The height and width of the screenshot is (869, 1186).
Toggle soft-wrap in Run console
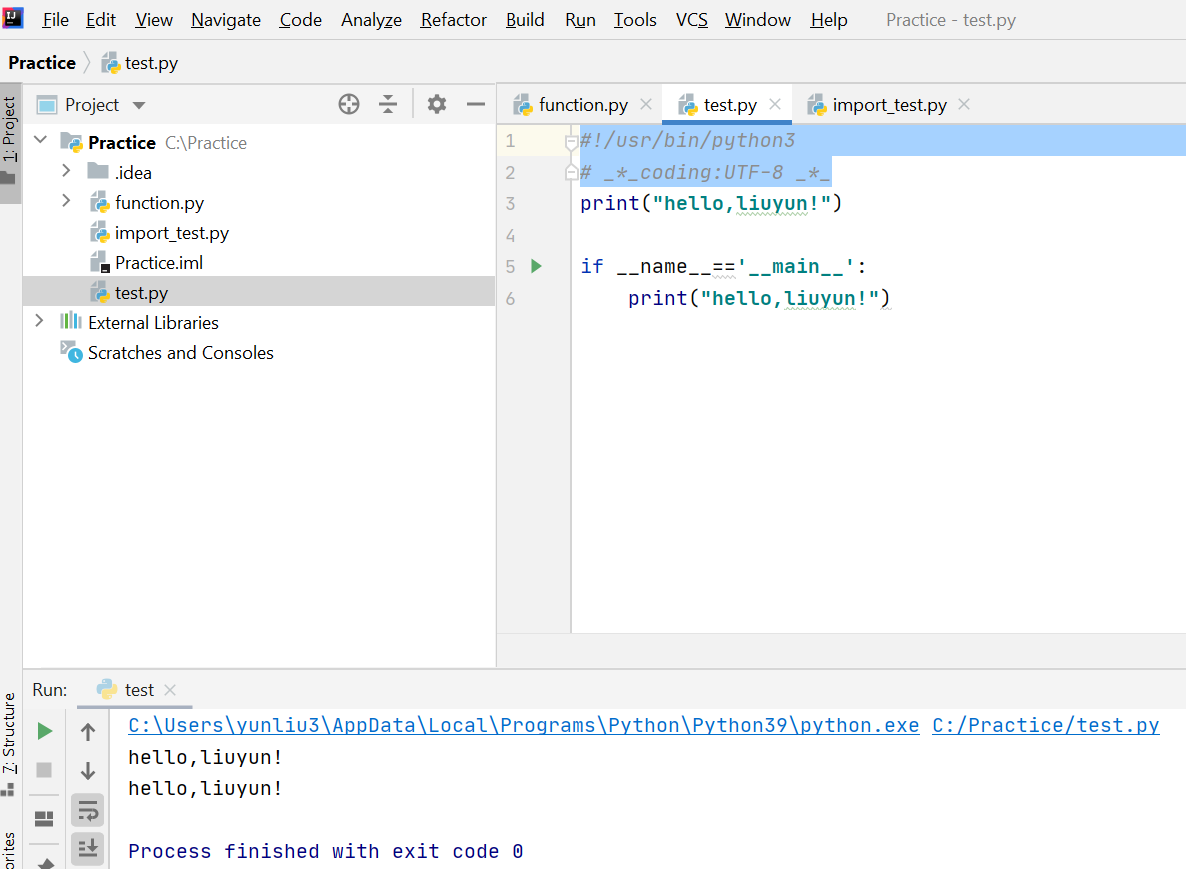click(87, 810)
